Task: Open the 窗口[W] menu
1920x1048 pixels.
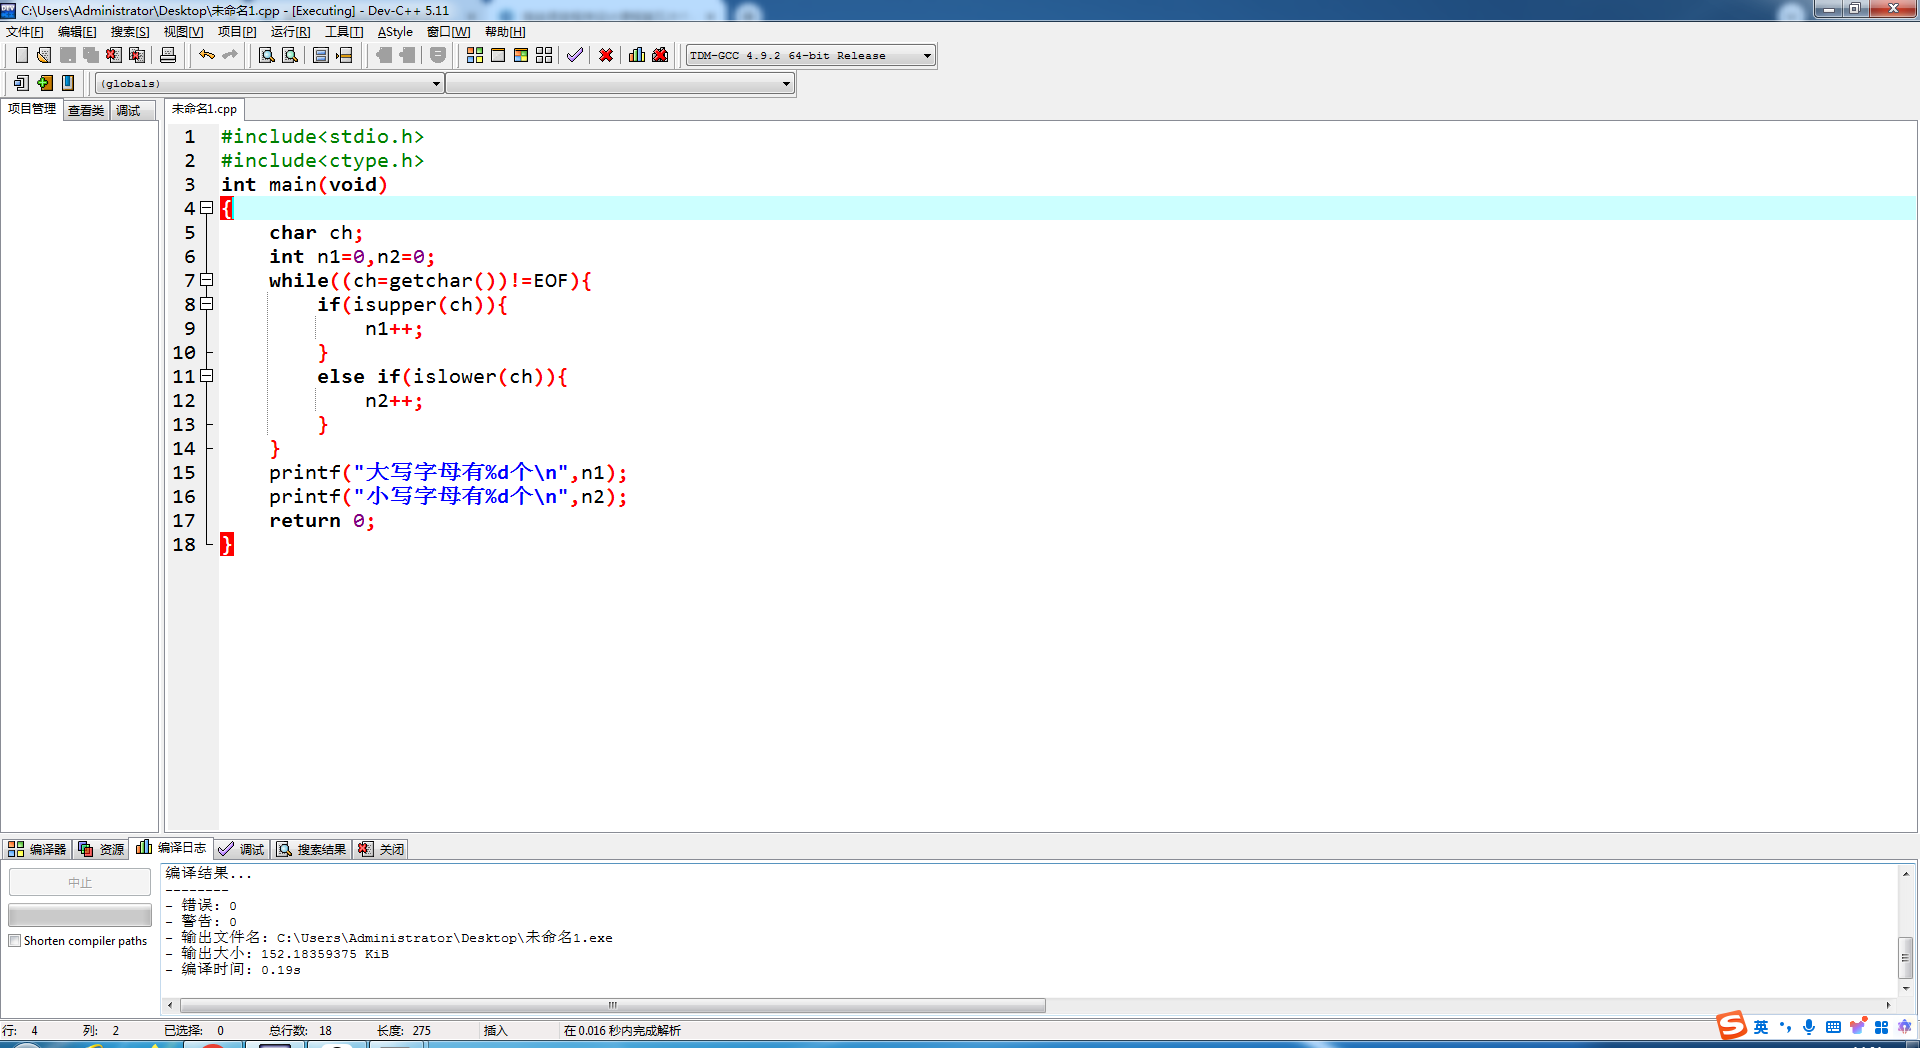Action: 449,32
